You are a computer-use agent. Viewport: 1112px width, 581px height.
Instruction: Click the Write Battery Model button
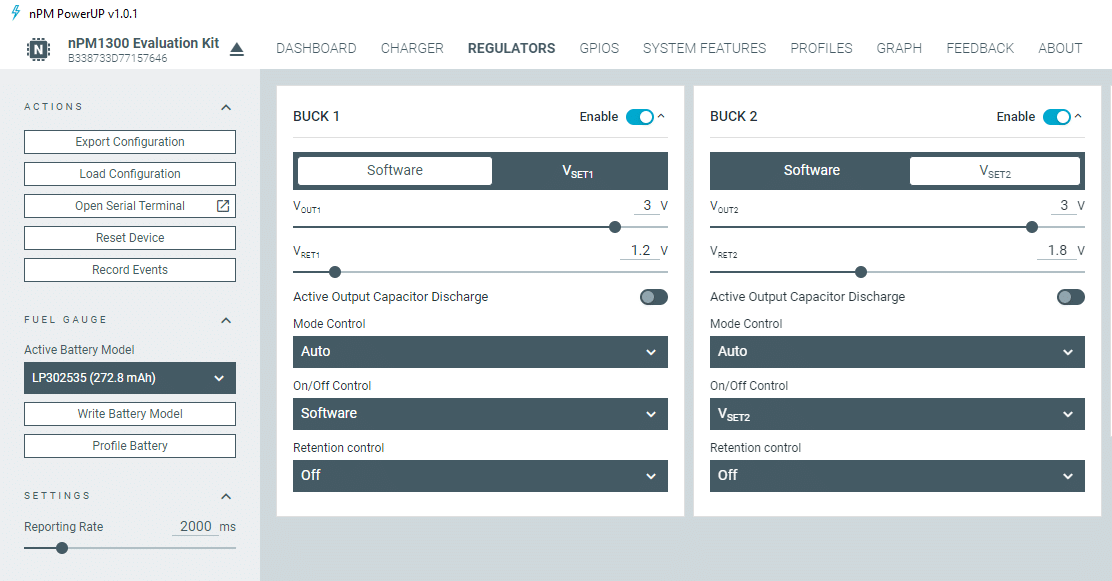(130, 414)
